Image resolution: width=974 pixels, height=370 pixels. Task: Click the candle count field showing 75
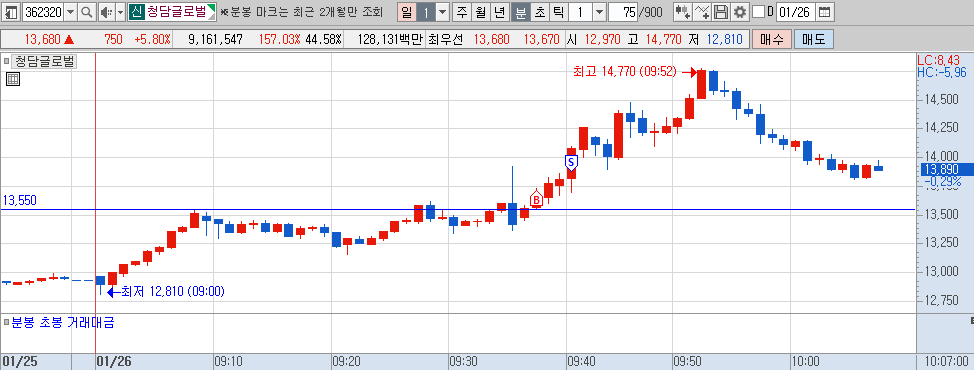tap(624, 12)
